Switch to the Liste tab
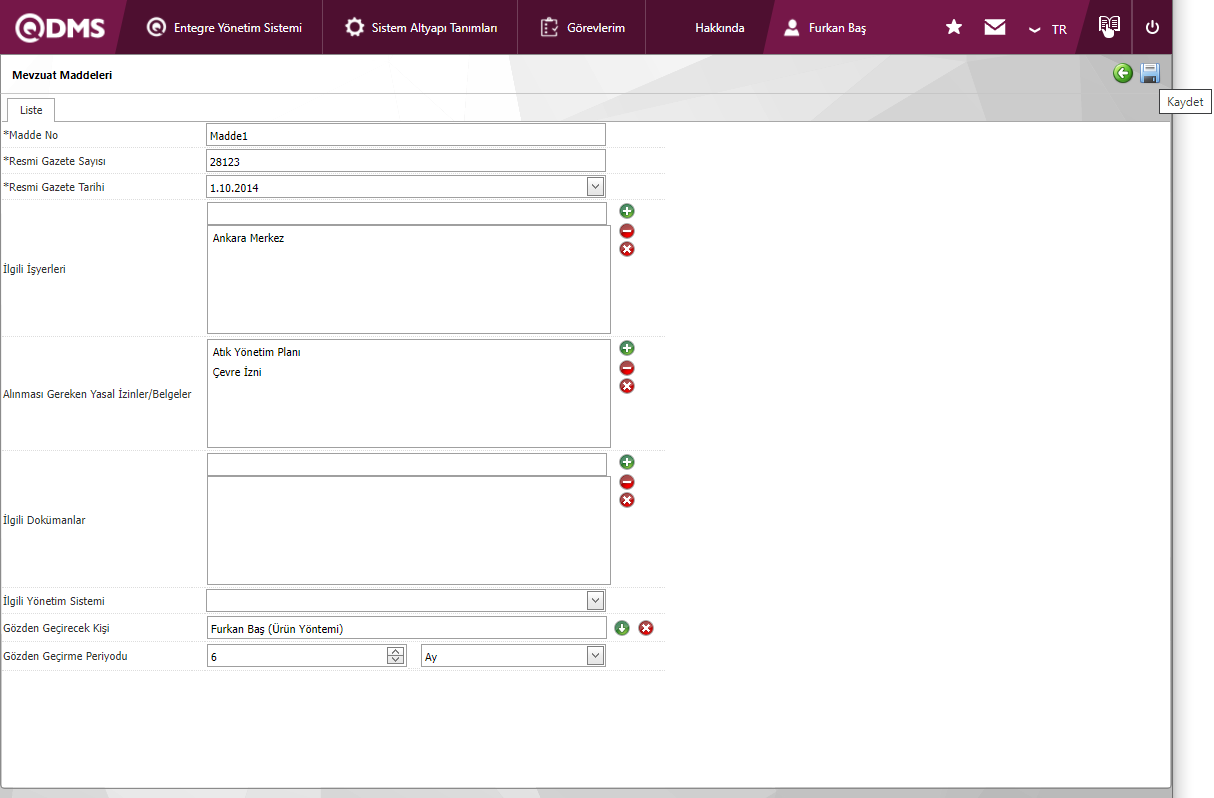 click(x=31, y=110)
